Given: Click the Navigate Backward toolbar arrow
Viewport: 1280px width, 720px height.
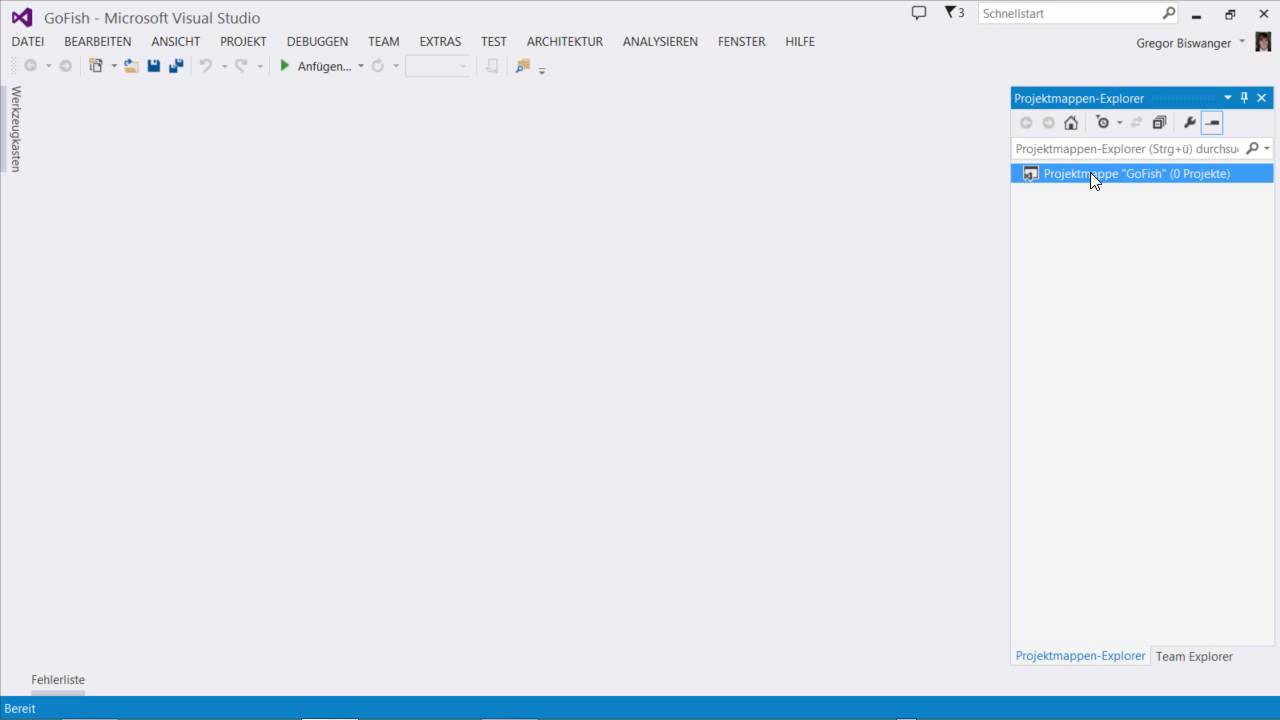Looking at the screenshot, I should [x=30, y=66].
